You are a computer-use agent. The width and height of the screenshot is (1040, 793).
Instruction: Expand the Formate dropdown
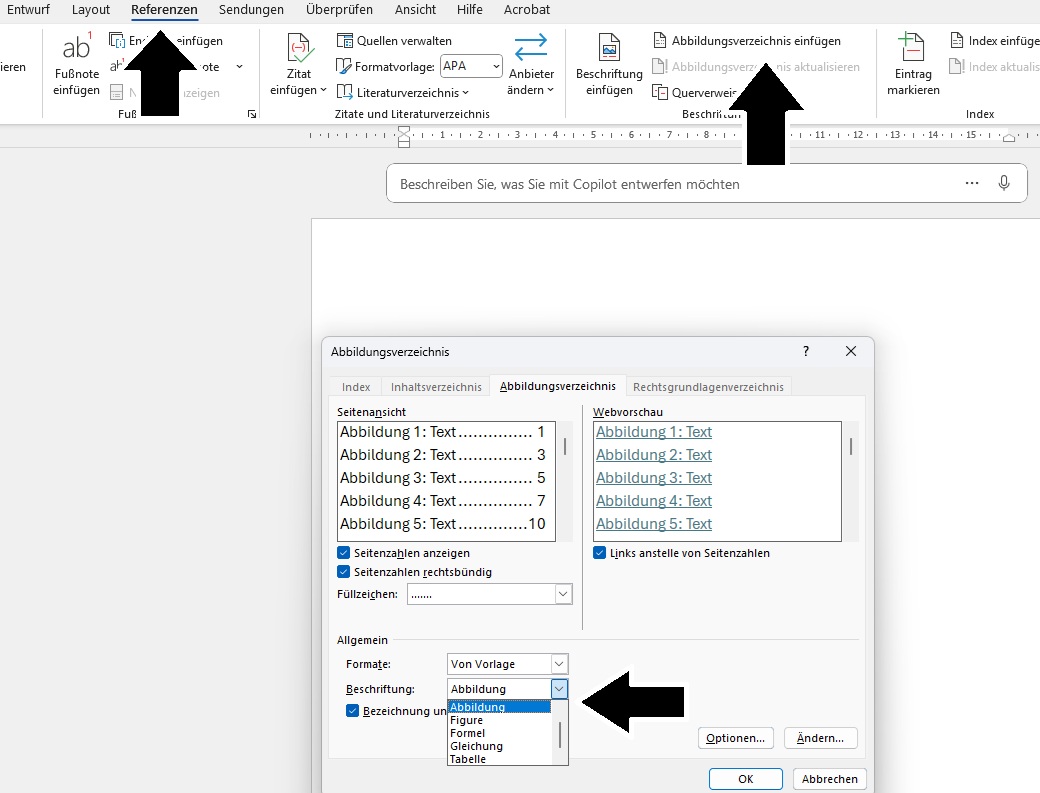pos(559,664)
